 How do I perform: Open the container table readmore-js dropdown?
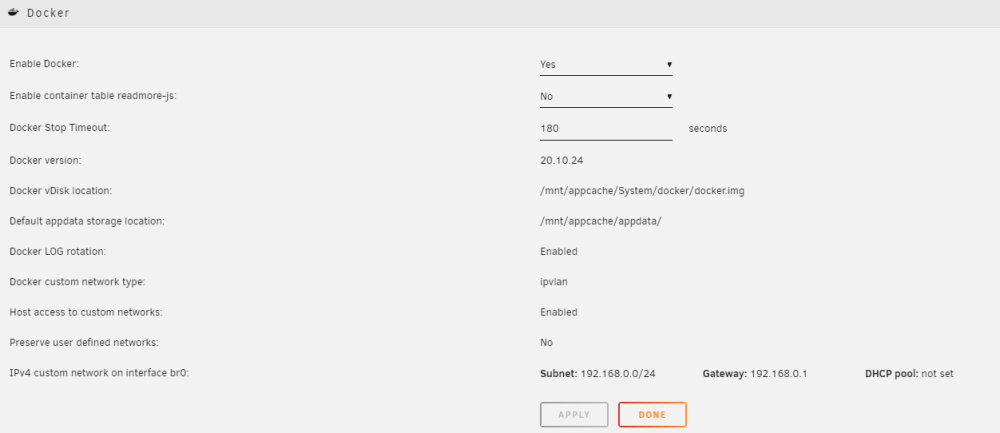point(606,97)
